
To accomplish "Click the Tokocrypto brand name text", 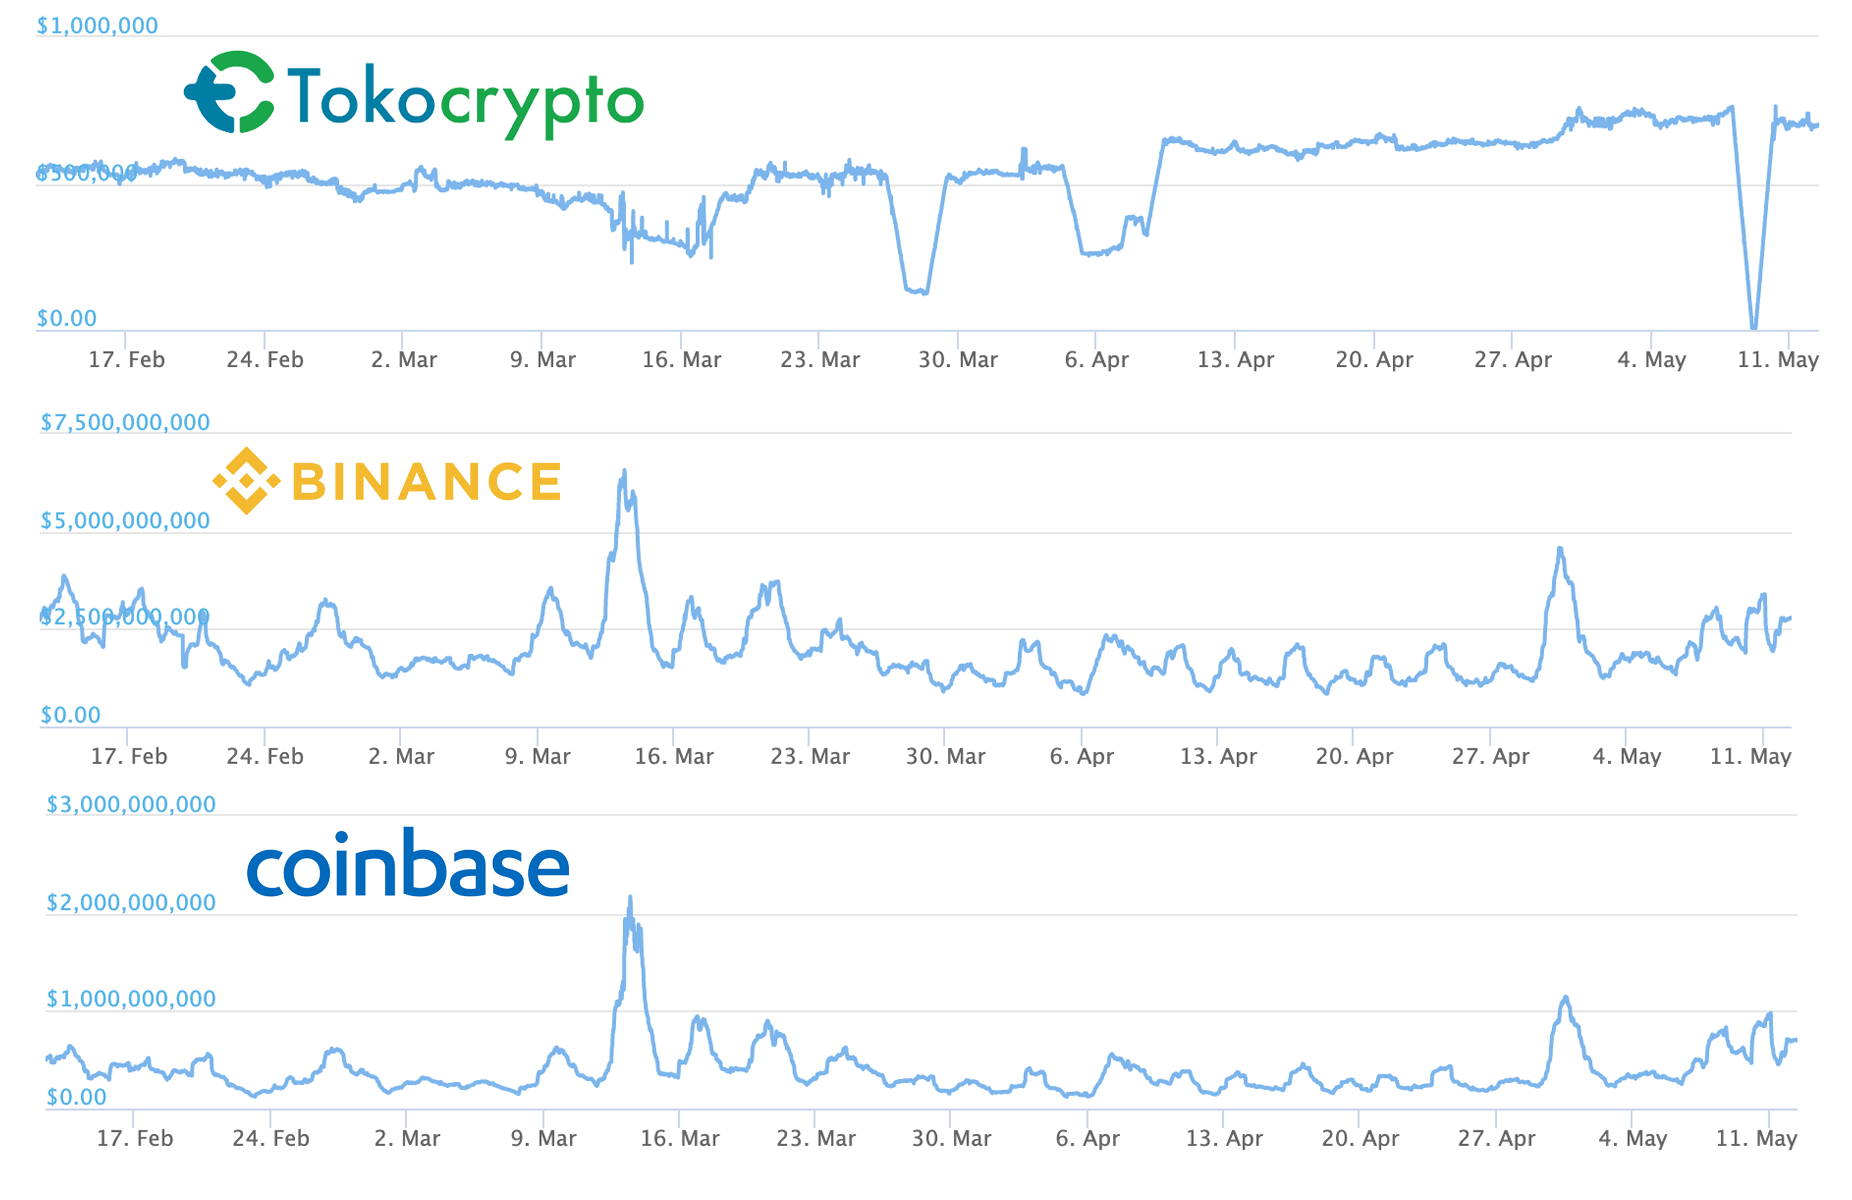I will [465, 100].
